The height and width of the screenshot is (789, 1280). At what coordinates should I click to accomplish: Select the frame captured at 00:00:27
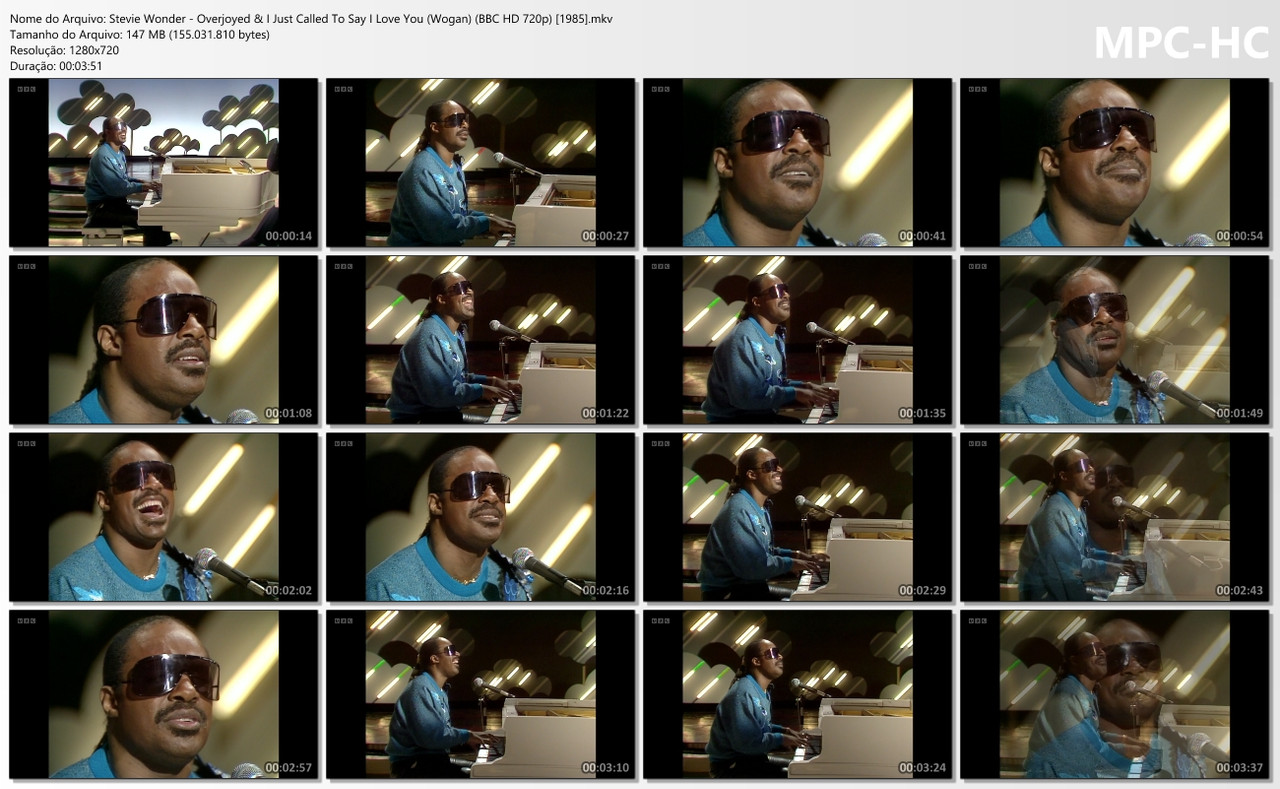(479, 162)
